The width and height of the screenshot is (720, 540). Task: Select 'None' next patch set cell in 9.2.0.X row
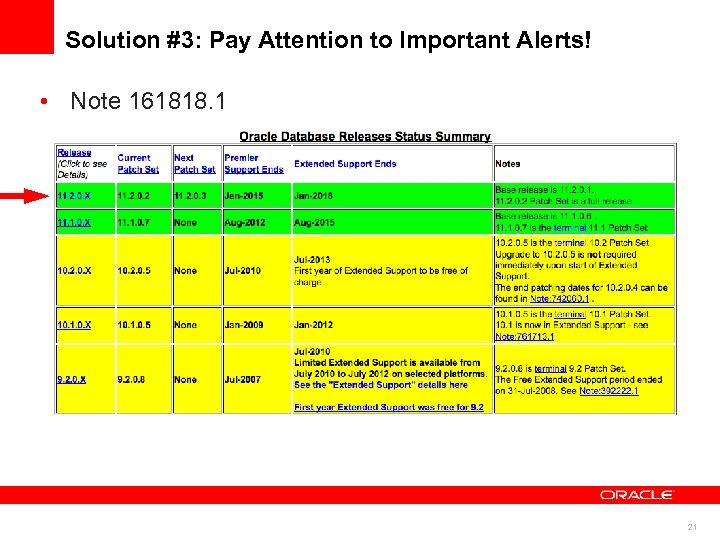(x=197, y=379)
